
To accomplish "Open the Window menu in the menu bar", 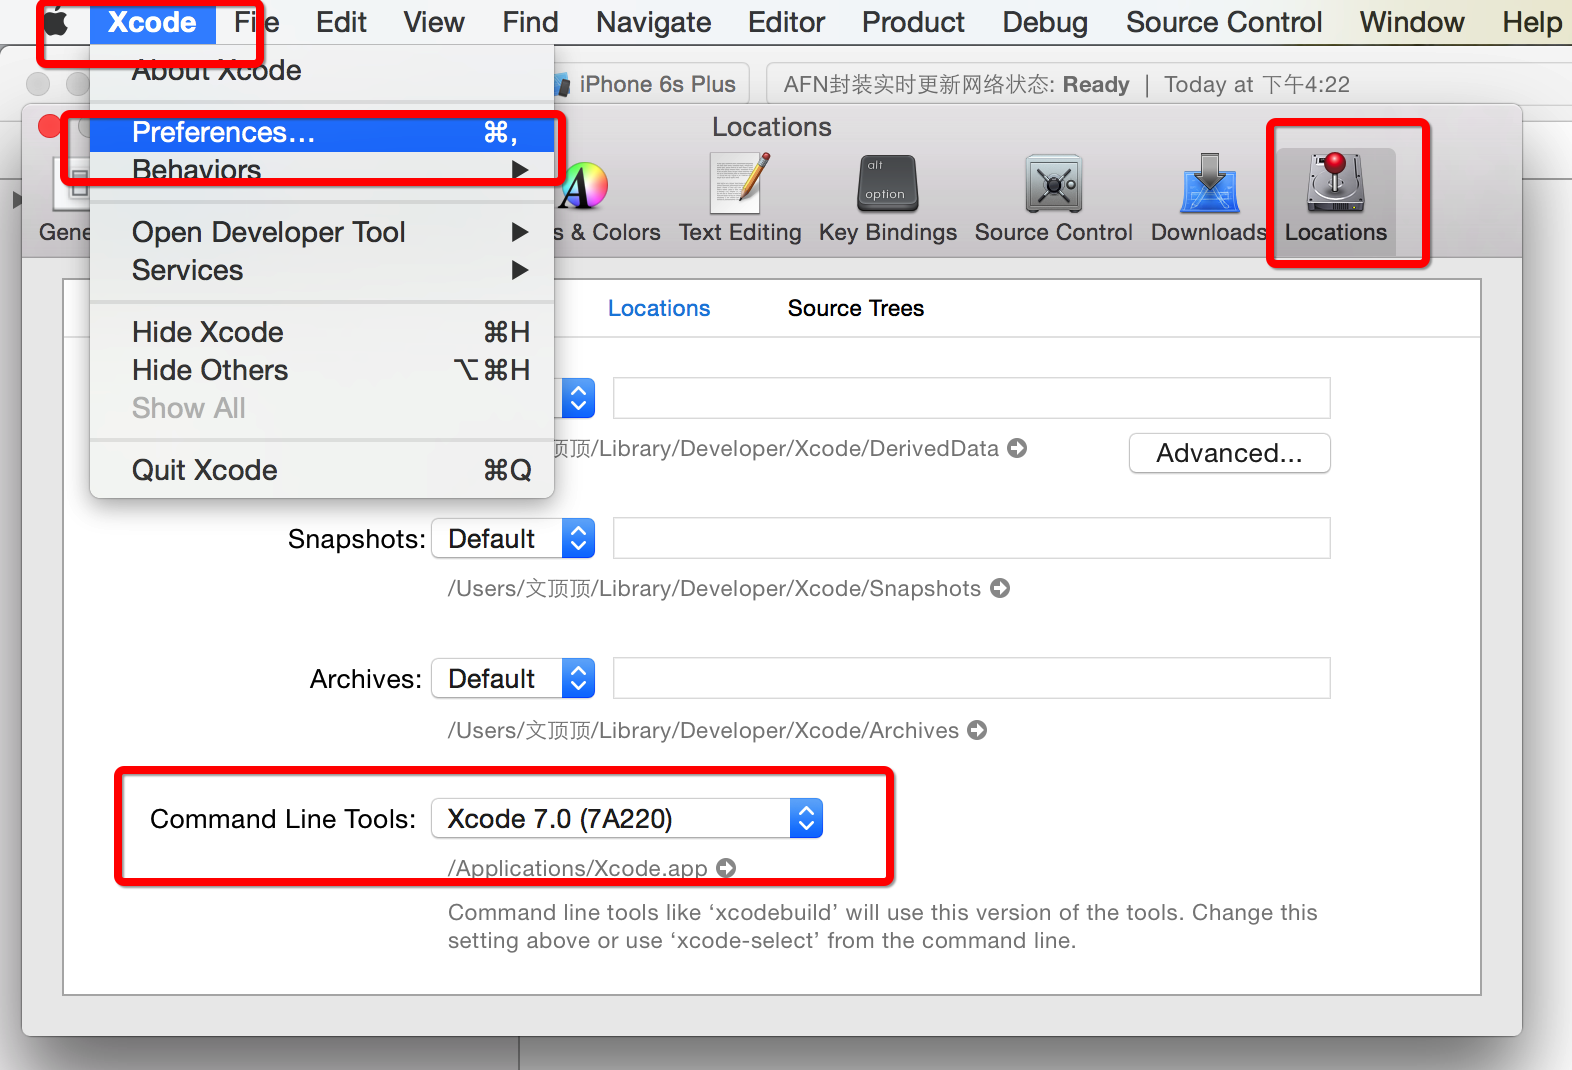I will tap(1412, 22).
